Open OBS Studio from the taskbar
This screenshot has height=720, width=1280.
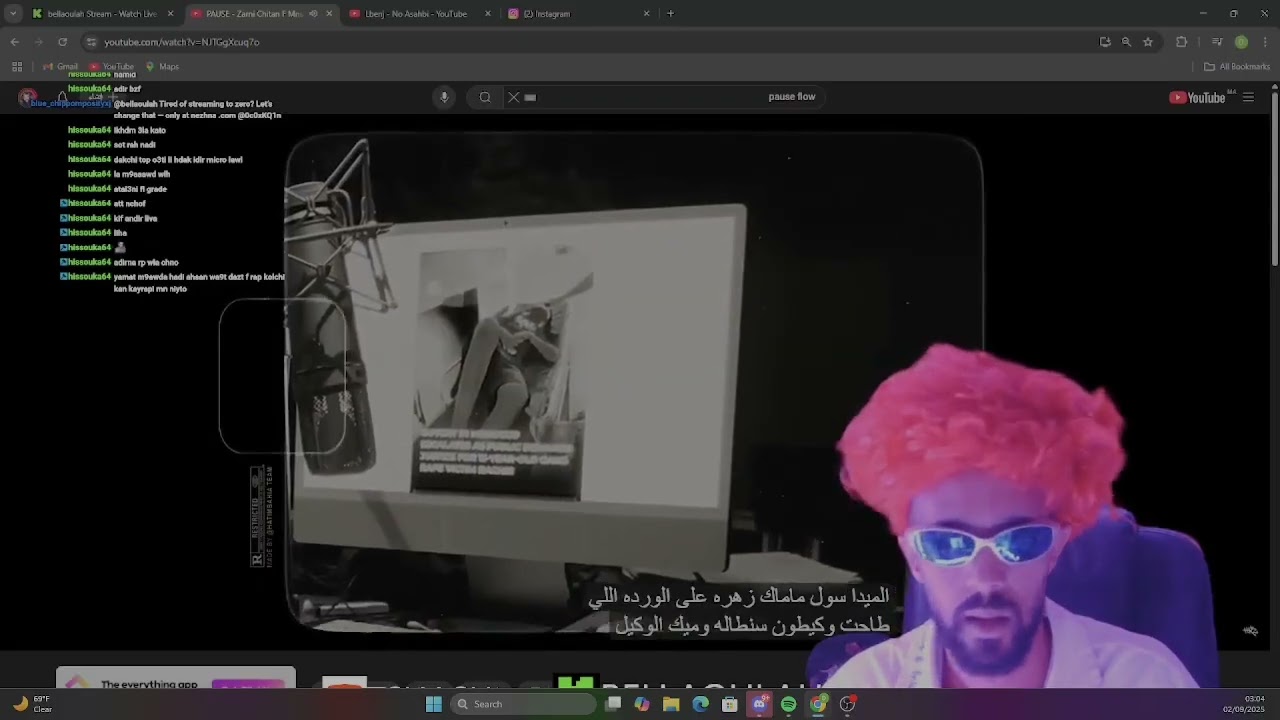tap(847, 704)
